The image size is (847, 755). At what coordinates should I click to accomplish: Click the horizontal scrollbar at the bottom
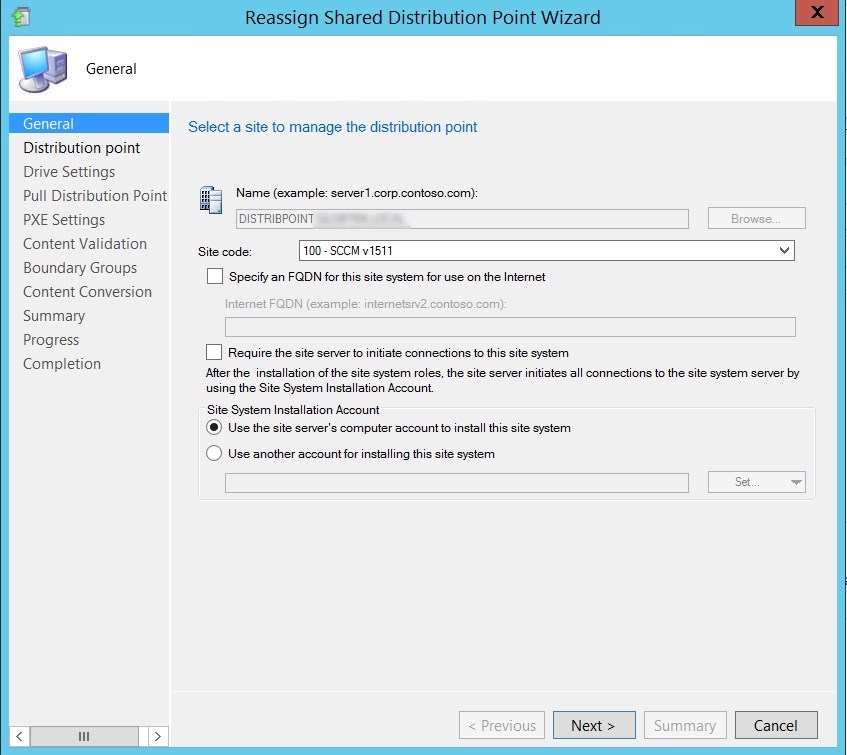pos(84,735)
